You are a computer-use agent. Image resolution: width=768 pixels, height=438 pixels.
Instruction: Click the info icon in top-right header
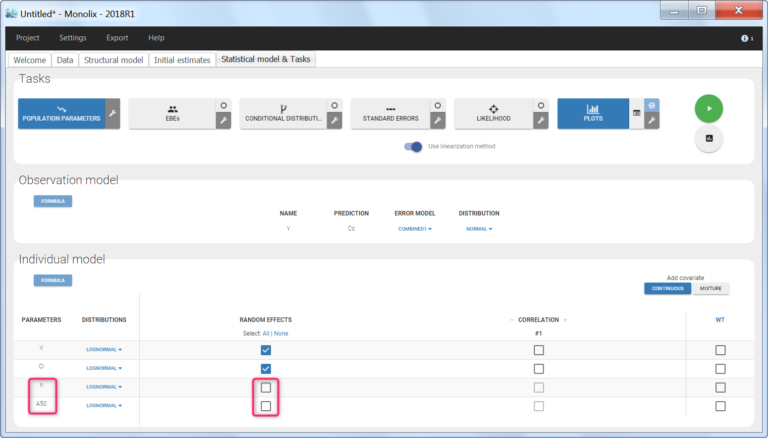[x=745, y=38]
